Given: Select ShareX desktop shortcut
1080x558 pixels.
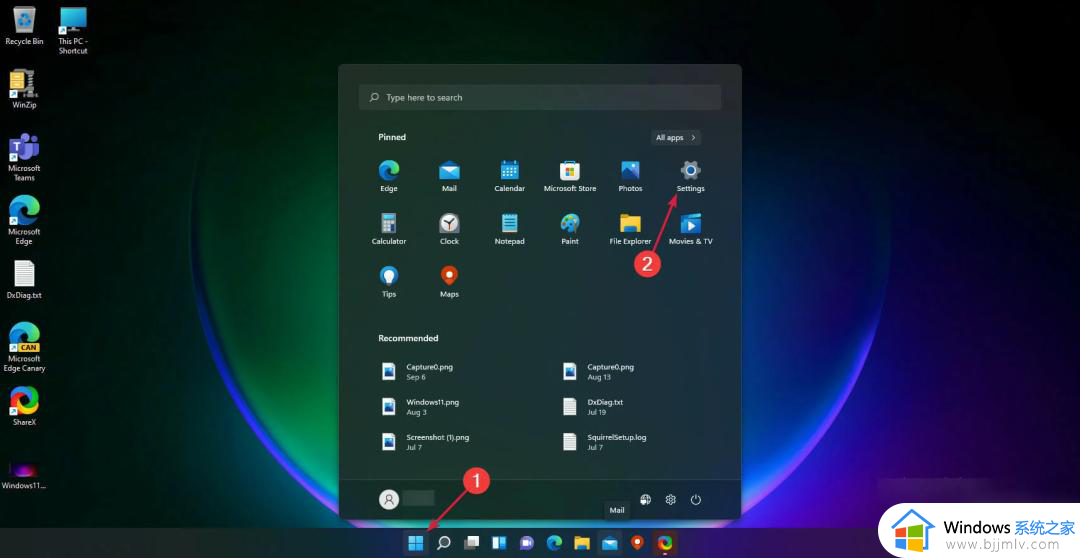Looking at the screenshot, I should (x=24, y=406).
